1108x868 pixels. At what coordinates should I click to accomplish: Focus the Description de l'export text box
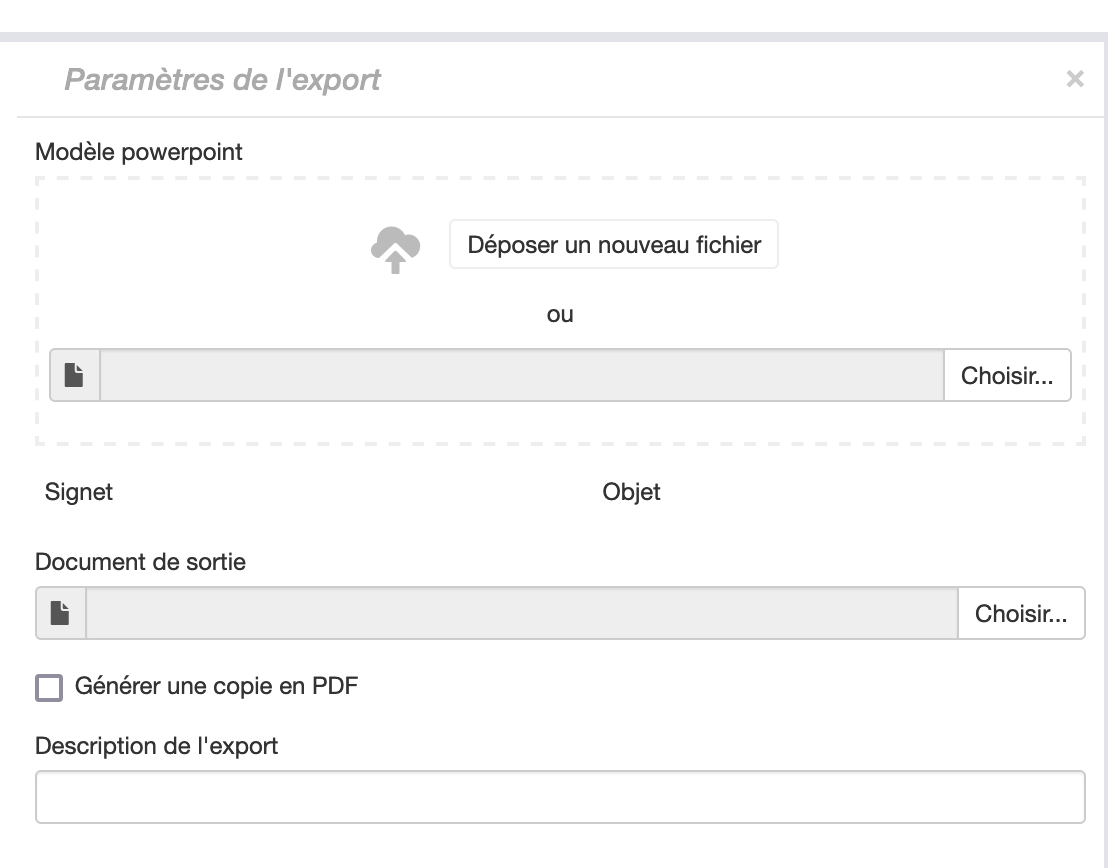[x=560, y=797]
